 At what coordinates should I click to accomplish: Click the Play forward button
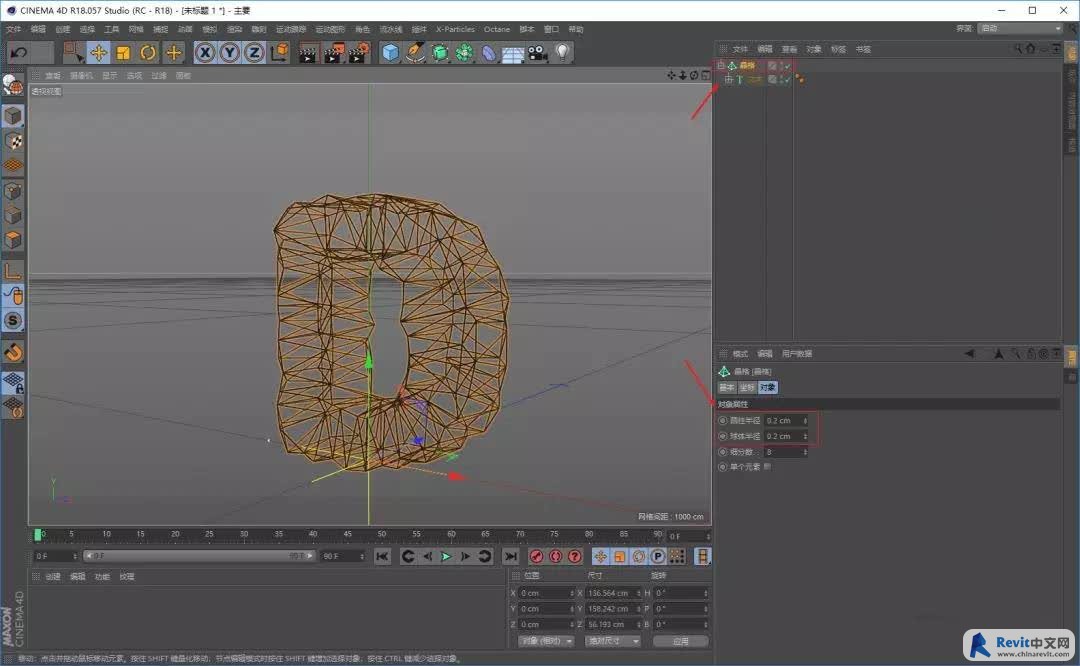point(446,556)
